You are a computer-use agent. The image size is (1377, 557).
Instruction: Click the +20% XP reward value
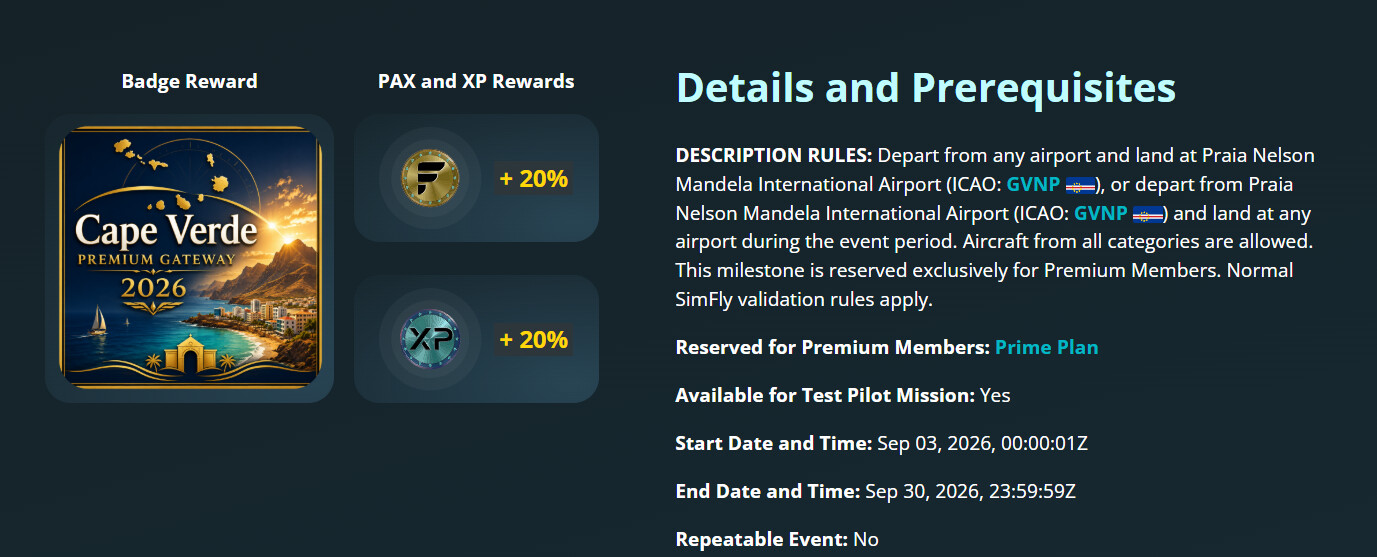click(533, 339)
